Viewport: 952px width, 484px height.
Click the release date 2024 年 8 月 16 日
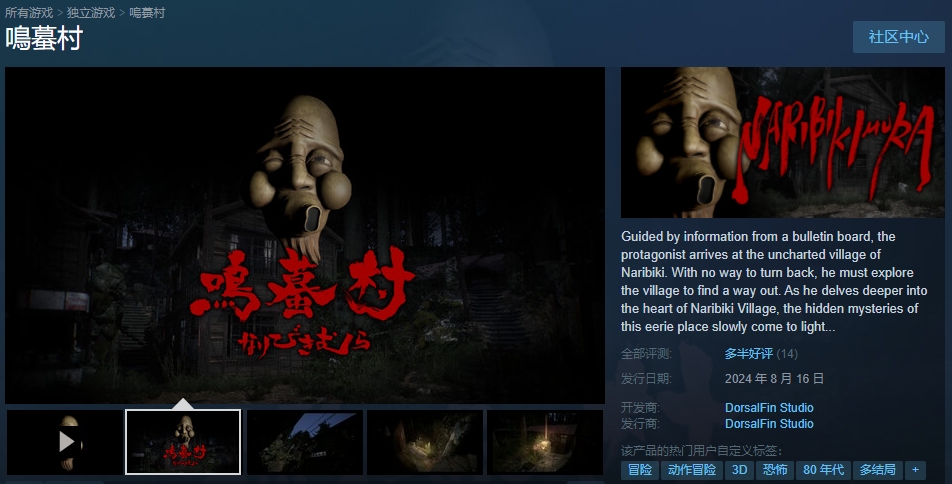coord(774,379)
